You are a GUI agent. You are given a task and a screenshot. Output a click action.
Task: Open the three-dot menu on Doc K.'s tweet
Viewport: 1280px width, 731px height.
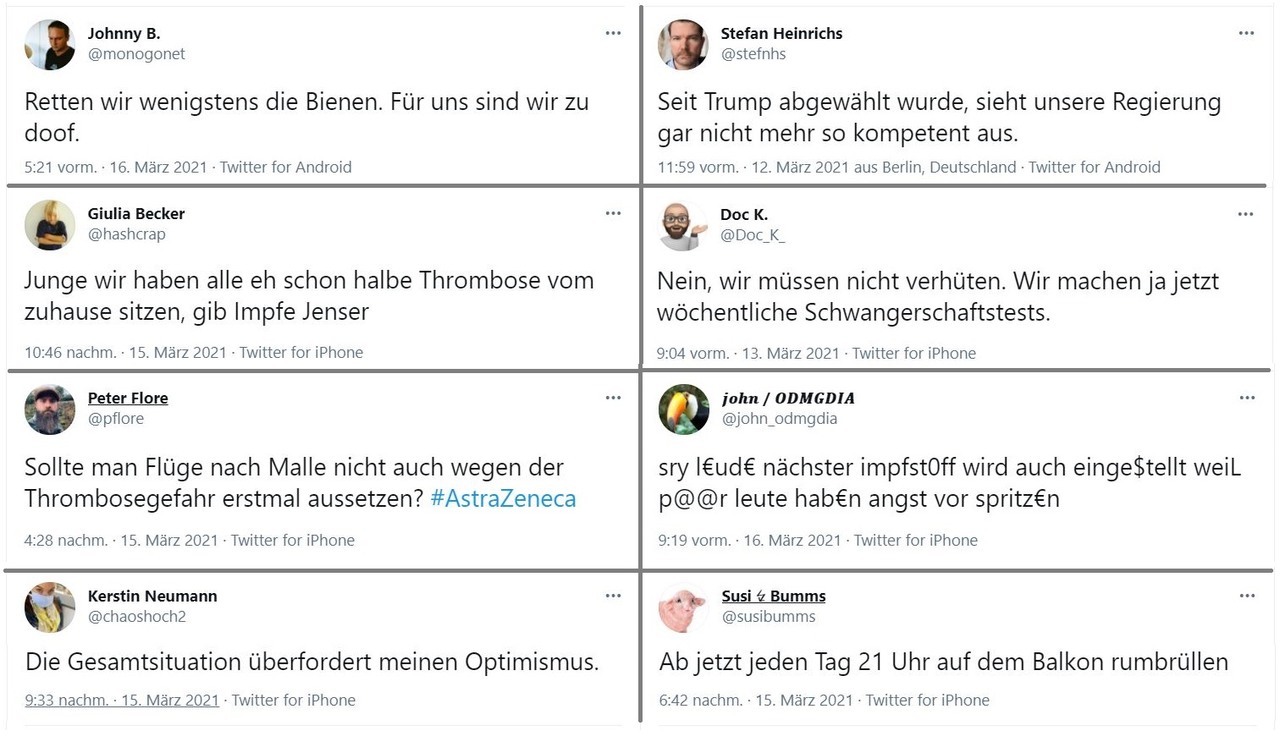point(1245,214)
